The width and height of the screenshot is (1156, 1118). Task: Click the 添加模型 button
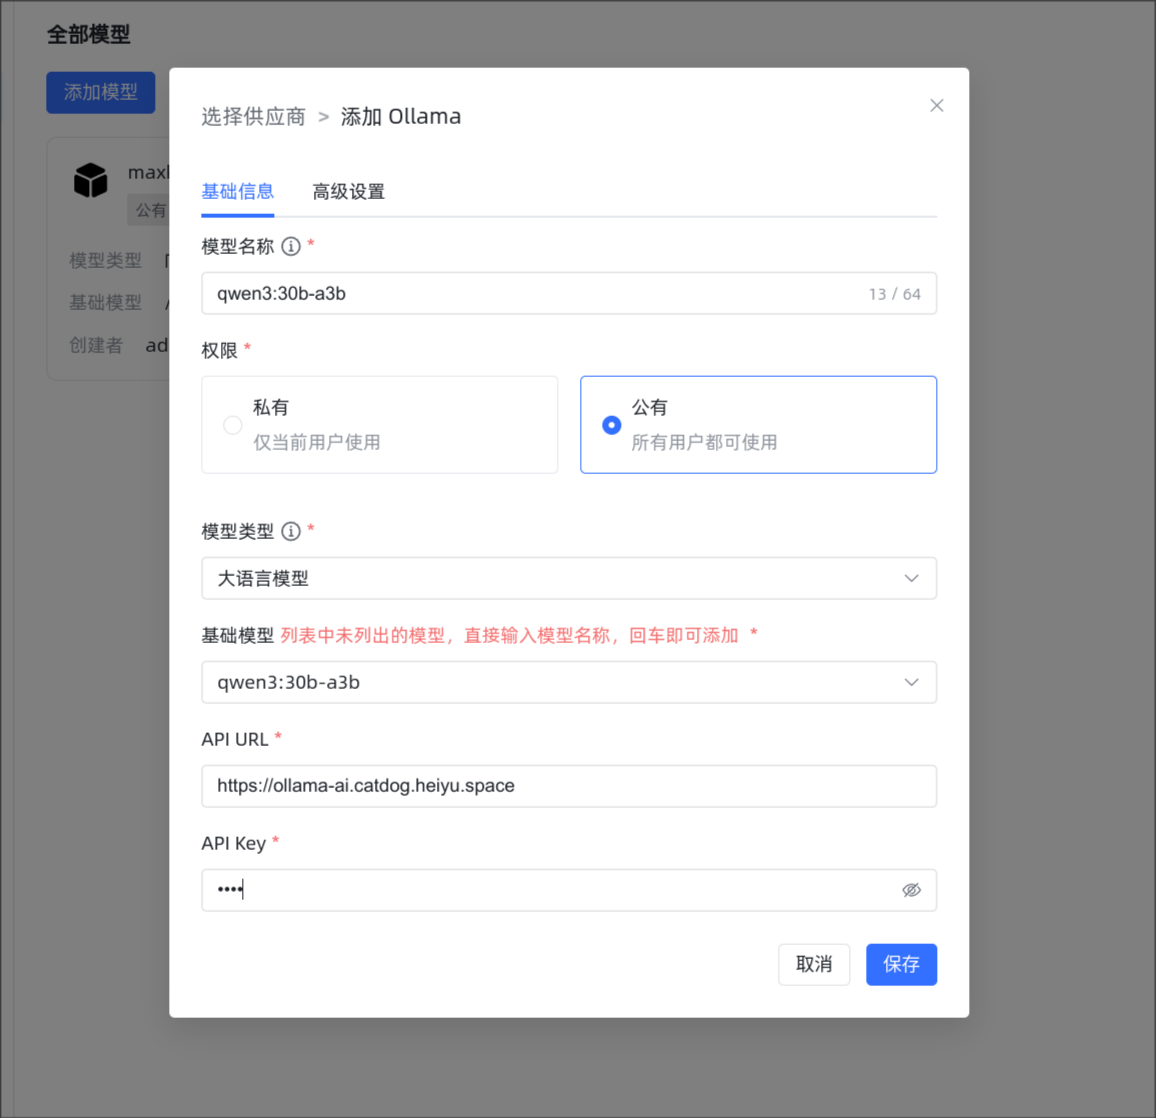point(100,92)
